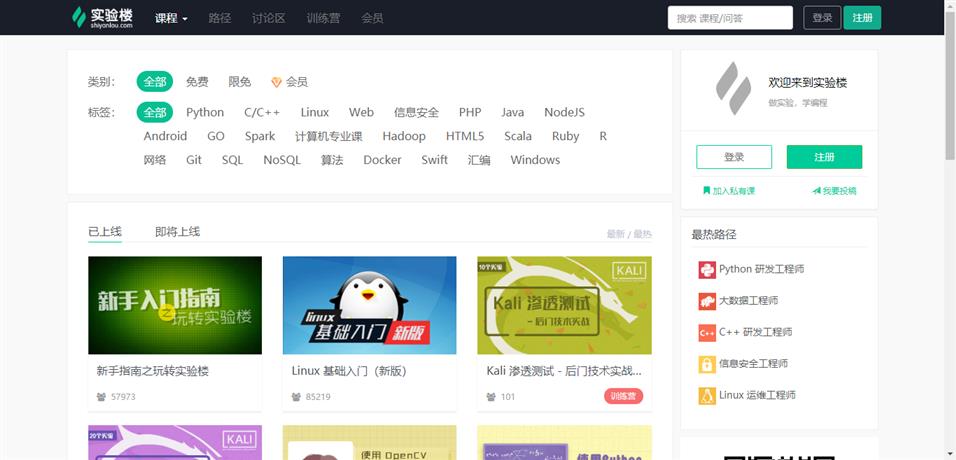Image resolution: width=956 pixels, height=460 pixels.
Task: Open the Python 研发工程师 path icon
Action: click(707, 270)
